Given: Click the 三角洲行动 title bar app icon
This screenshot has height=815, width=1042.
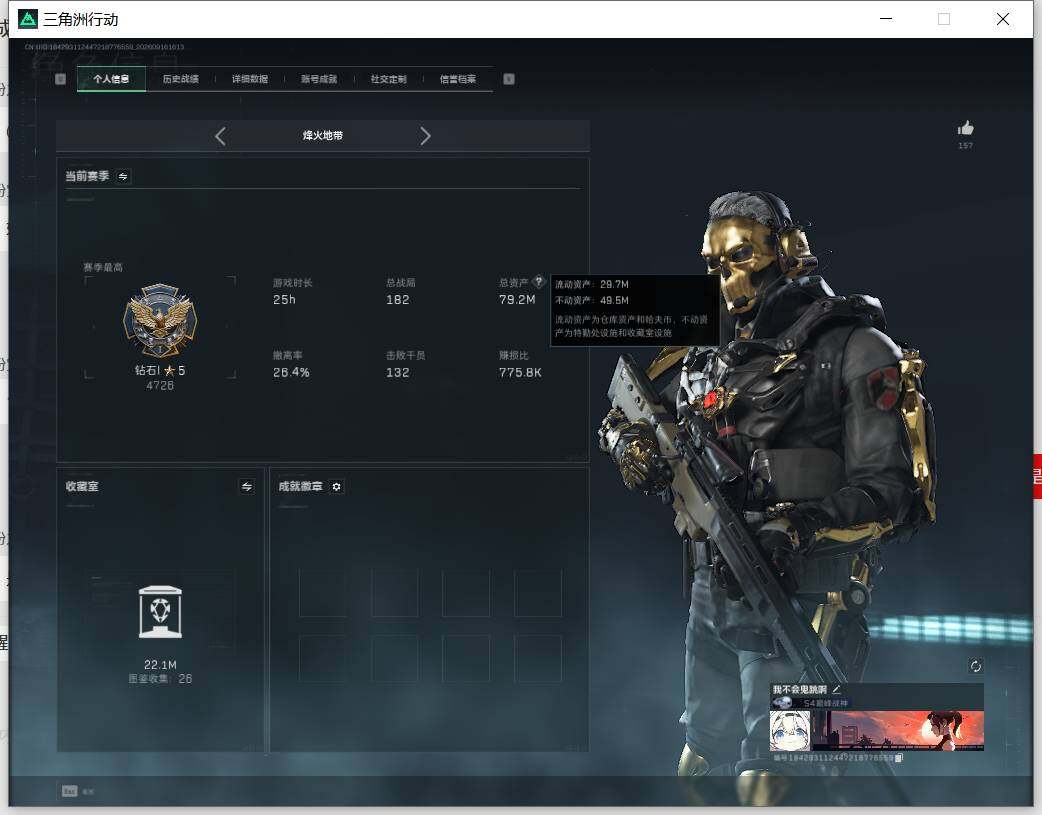Looking at the screenshot, I should pos(27,19).
